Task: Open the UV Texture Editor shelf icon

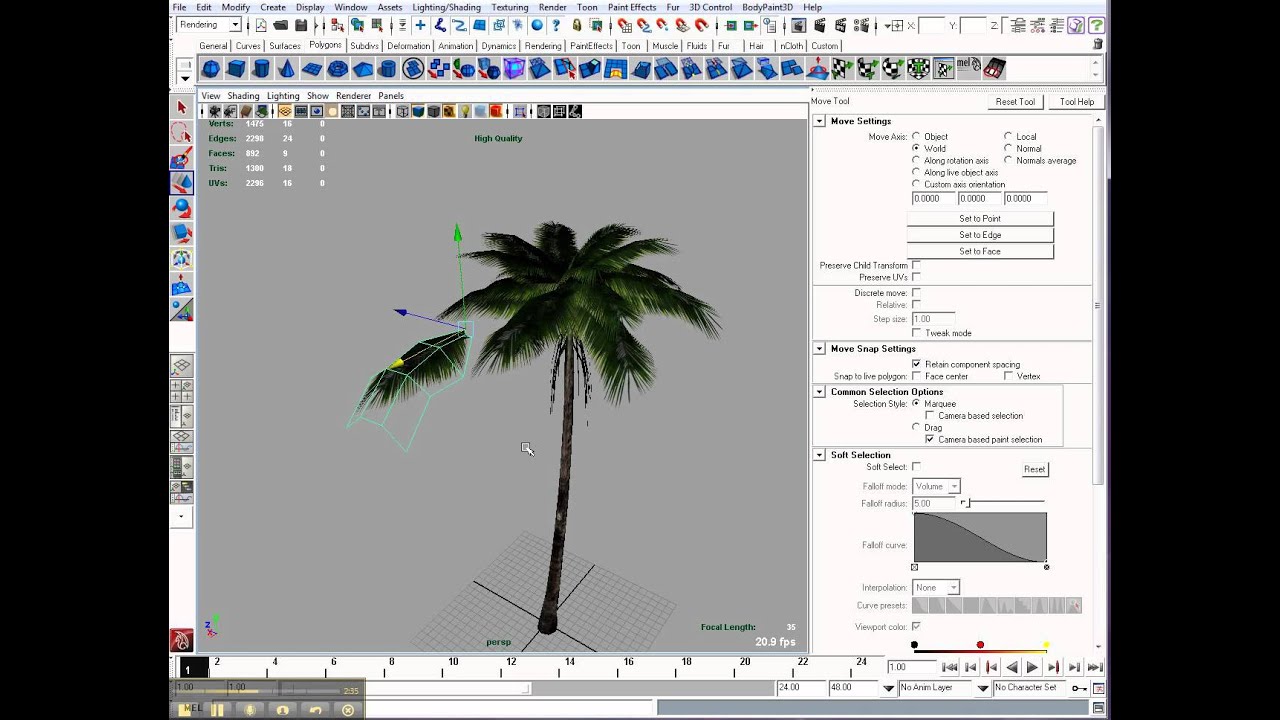Action: (944, 69)
